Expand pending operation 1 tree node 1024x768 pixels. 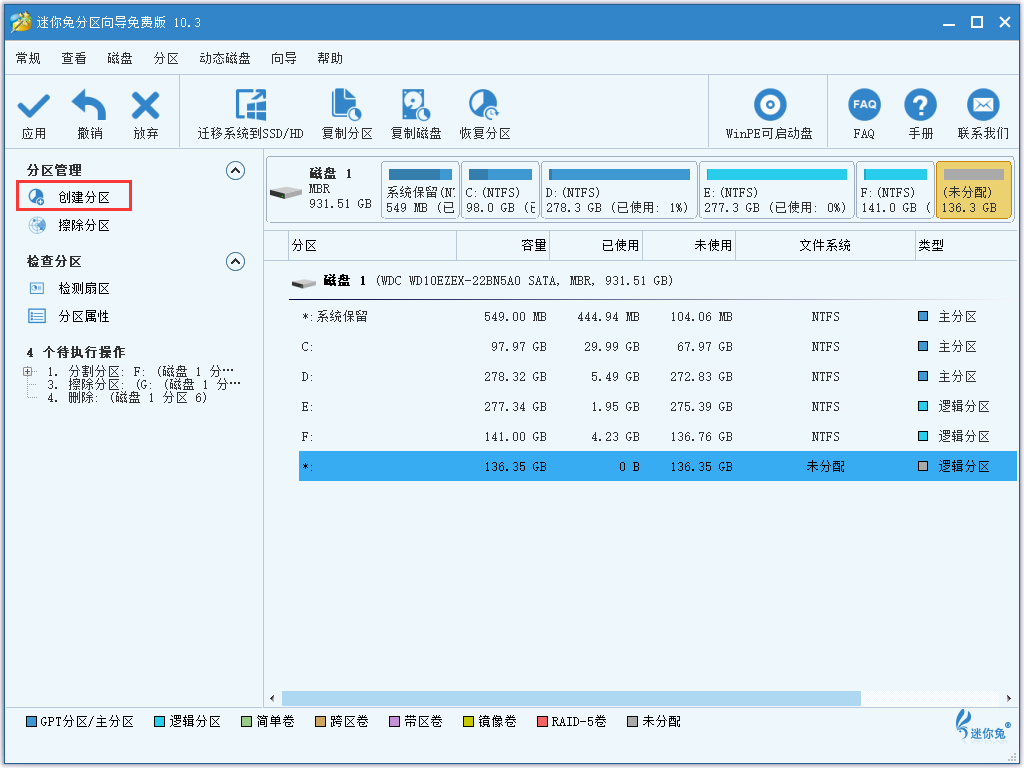coord(27,372)
